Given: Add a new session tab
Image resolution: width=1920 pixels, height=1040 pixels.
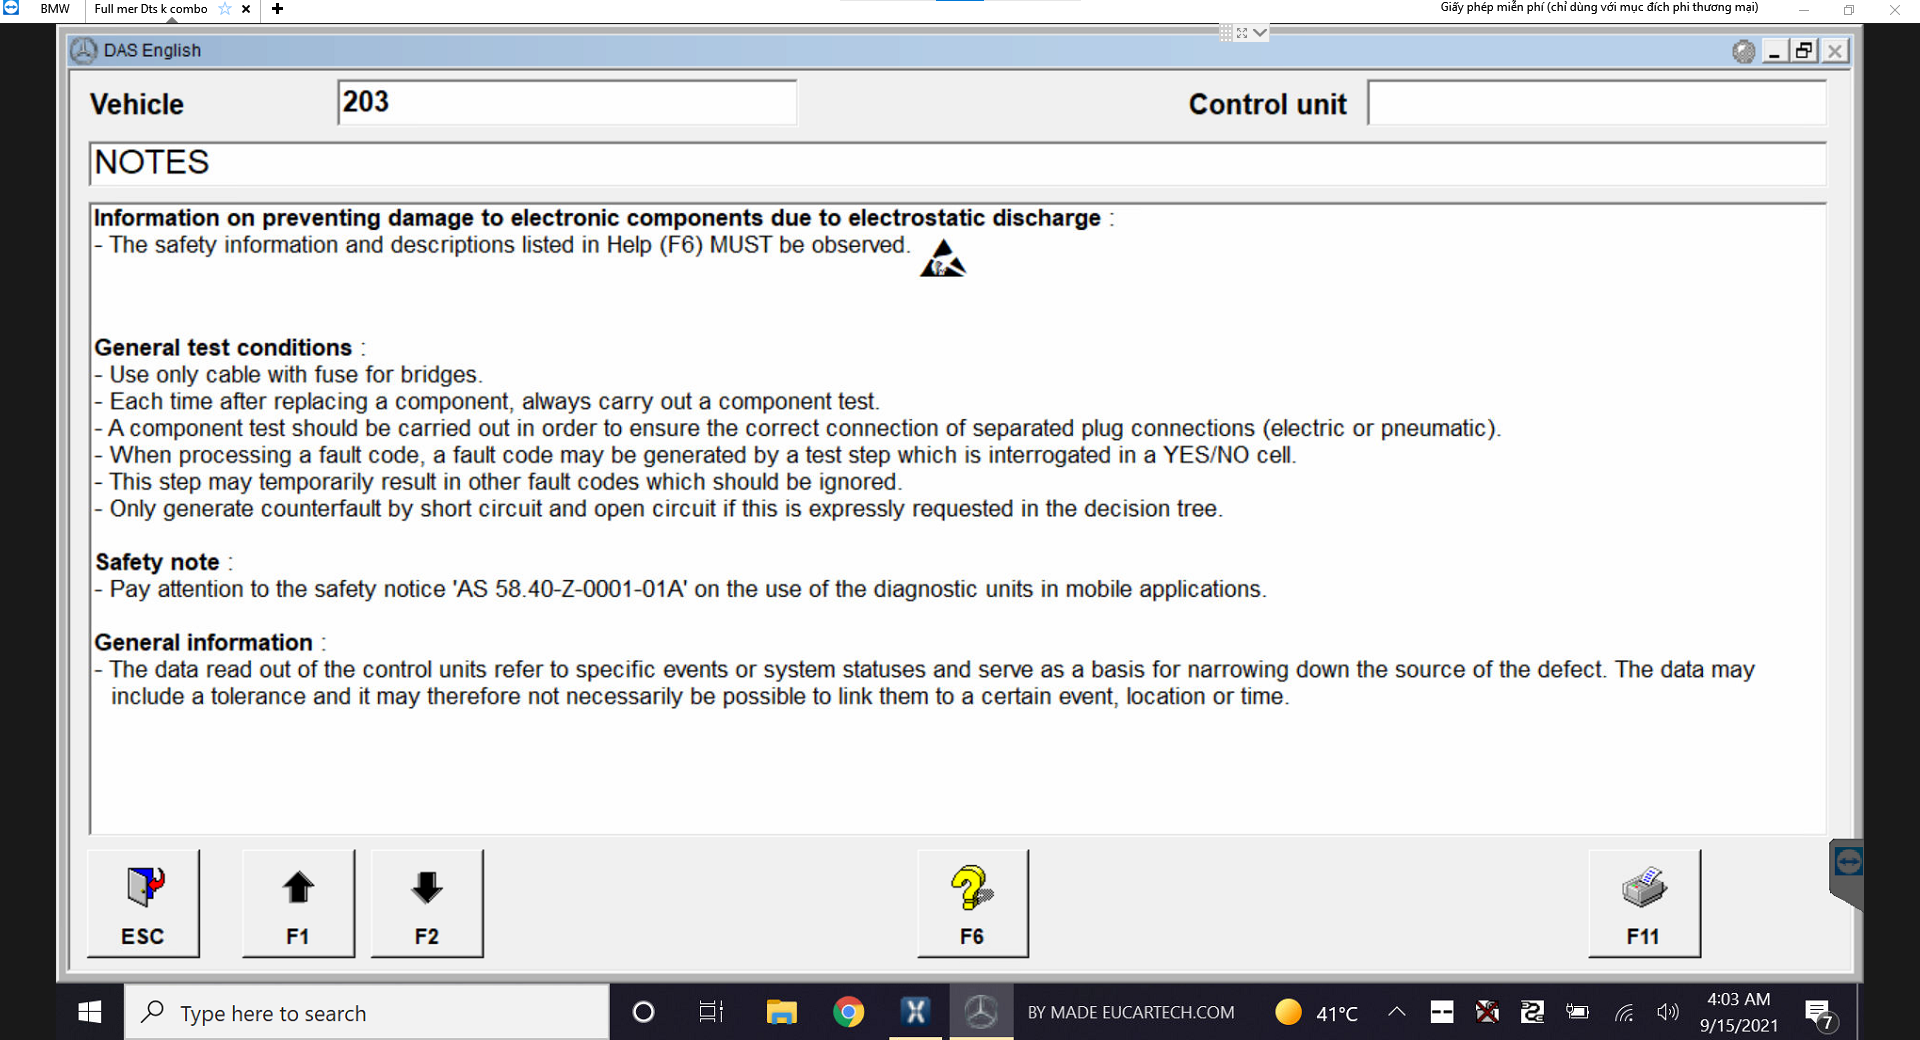Looking at the screenshot, I should (278, 9).
